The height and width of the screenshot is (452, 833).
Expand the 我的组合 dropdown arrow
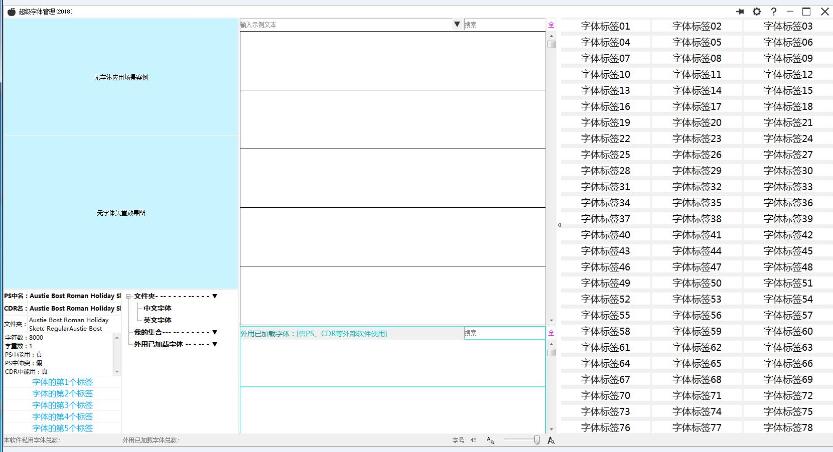(x=215, y=332)
